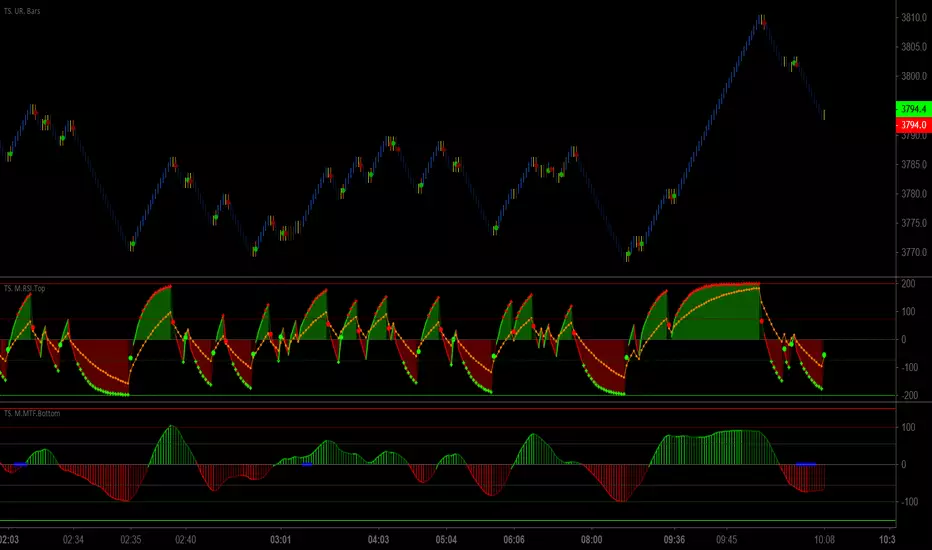932x550 pixels.
Task: Click the 3770.0 level on price axis
Action: (911, 252)
